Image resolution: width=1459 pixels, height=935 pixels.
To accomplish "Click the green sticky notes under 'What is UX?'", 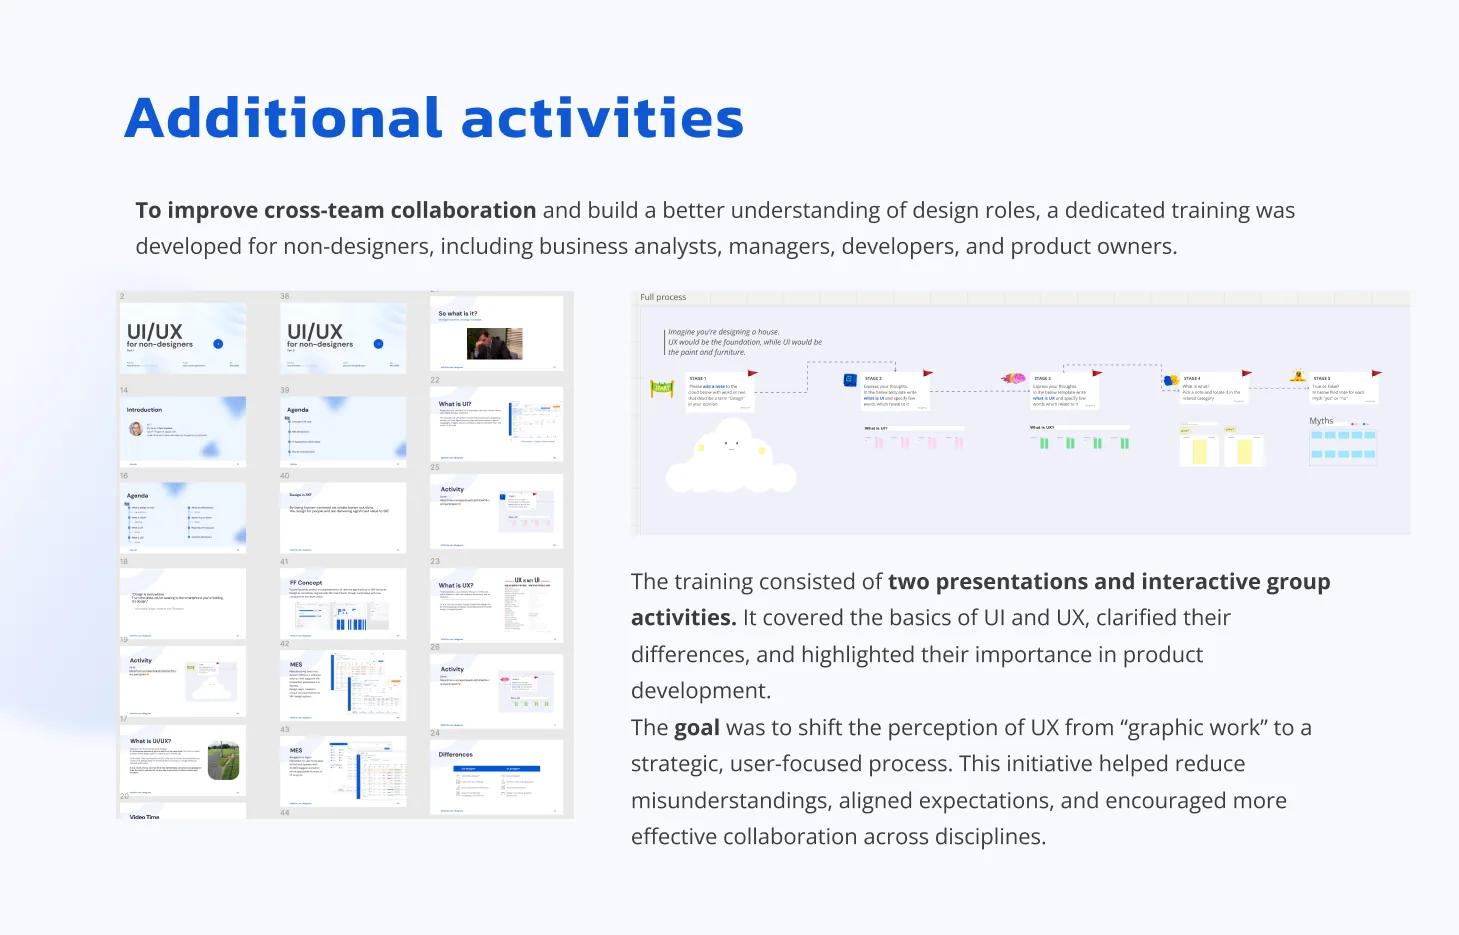I will [x=1084, y=442].
